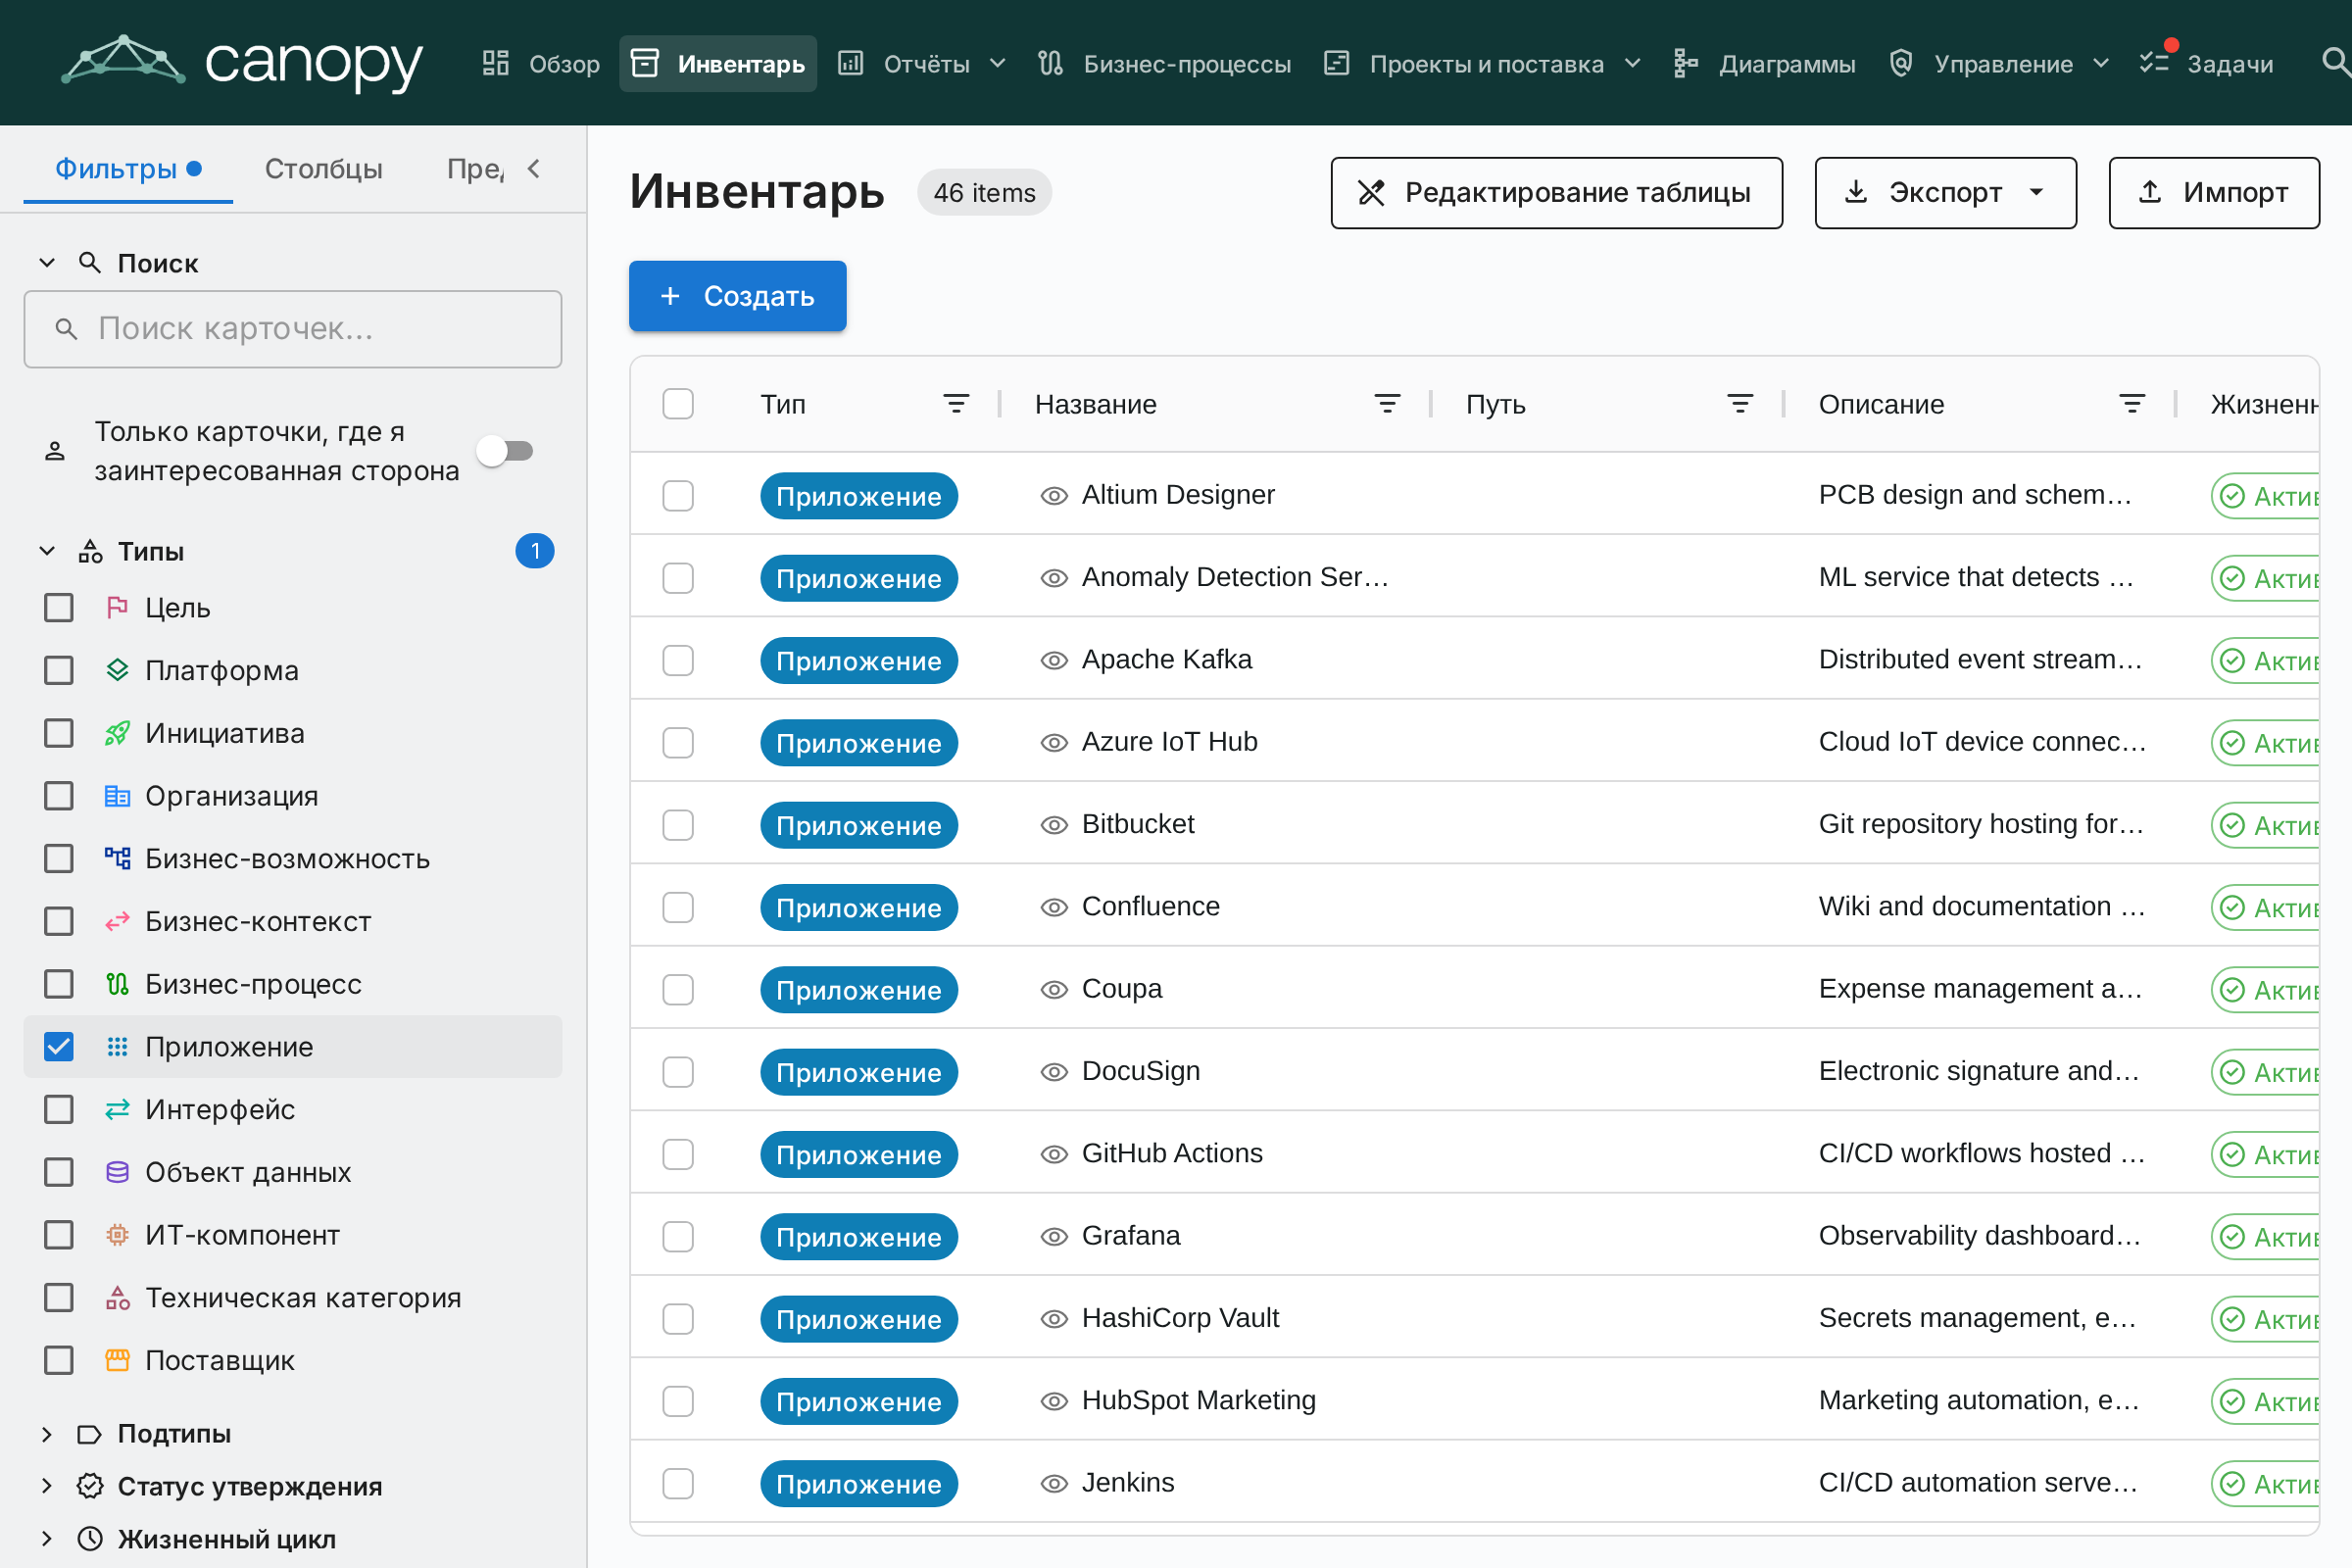Screen dimensions: 2352x1568
Task: Click the building icon for Организация type
Action: (x=117, y=796)
